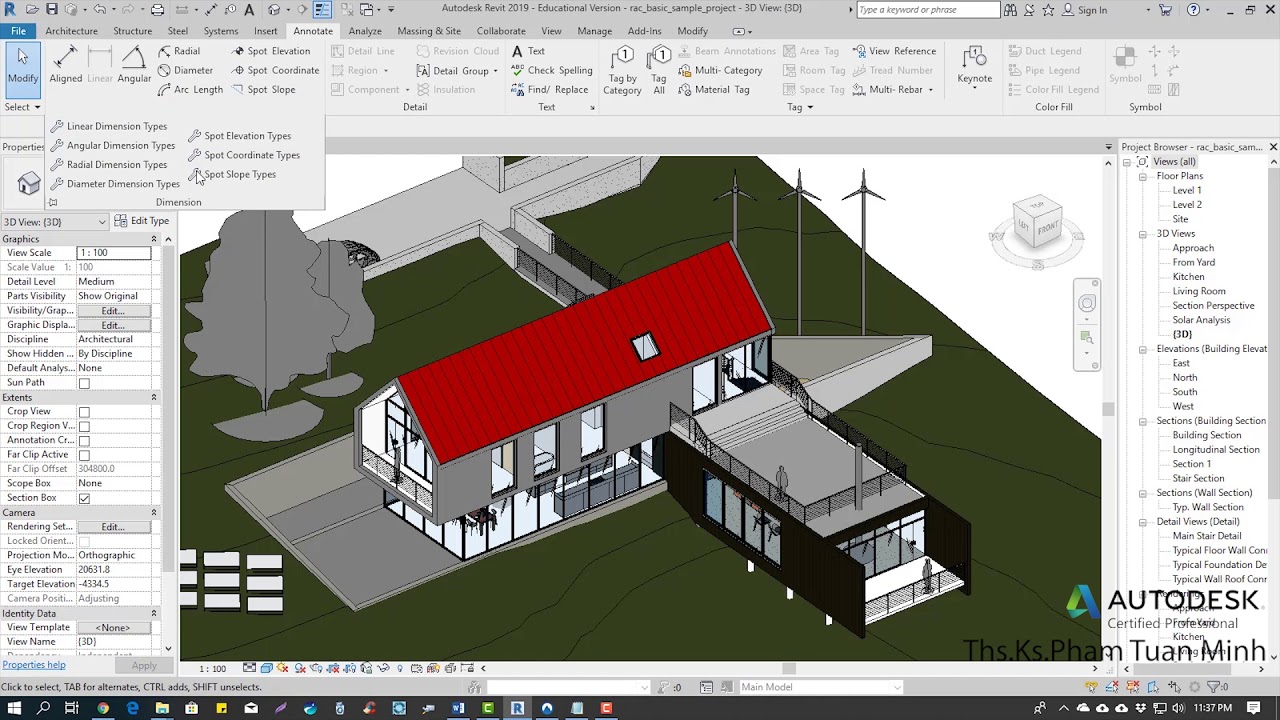Click the Edit Type button
This screenshot has width=1280, height=720.
(x=141, y=221)
